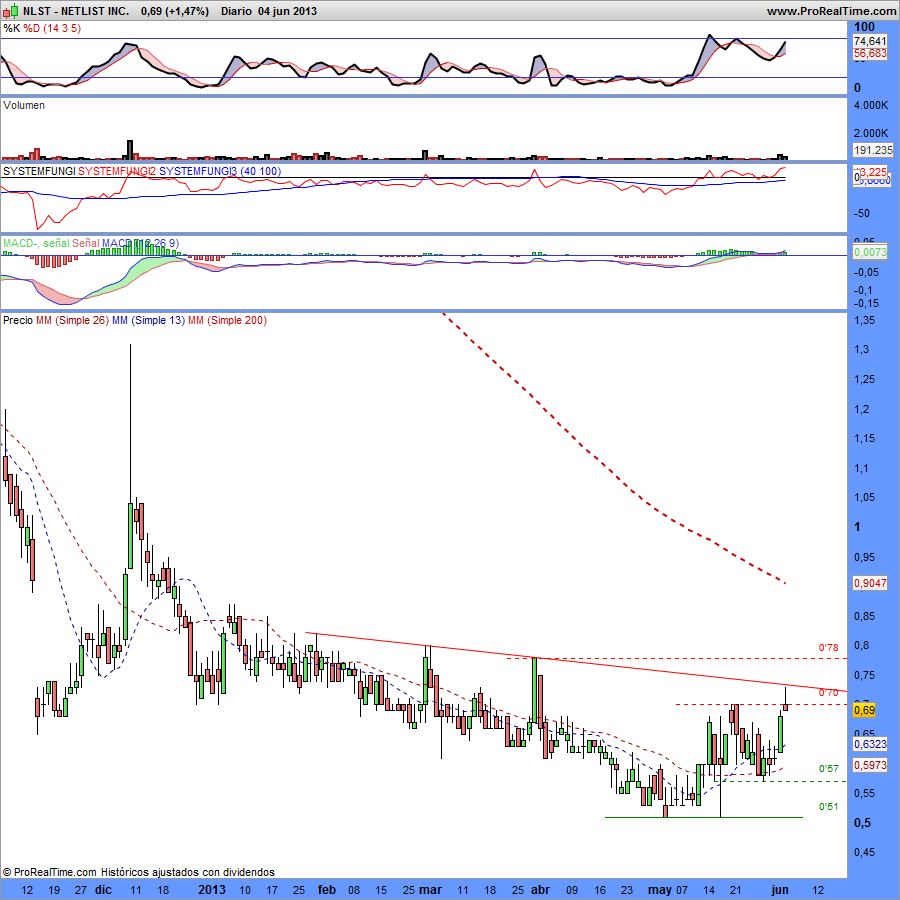Click the %D (14 3 5) stochastic label
The height and width of the screenshot is (900, 900).
52,28
